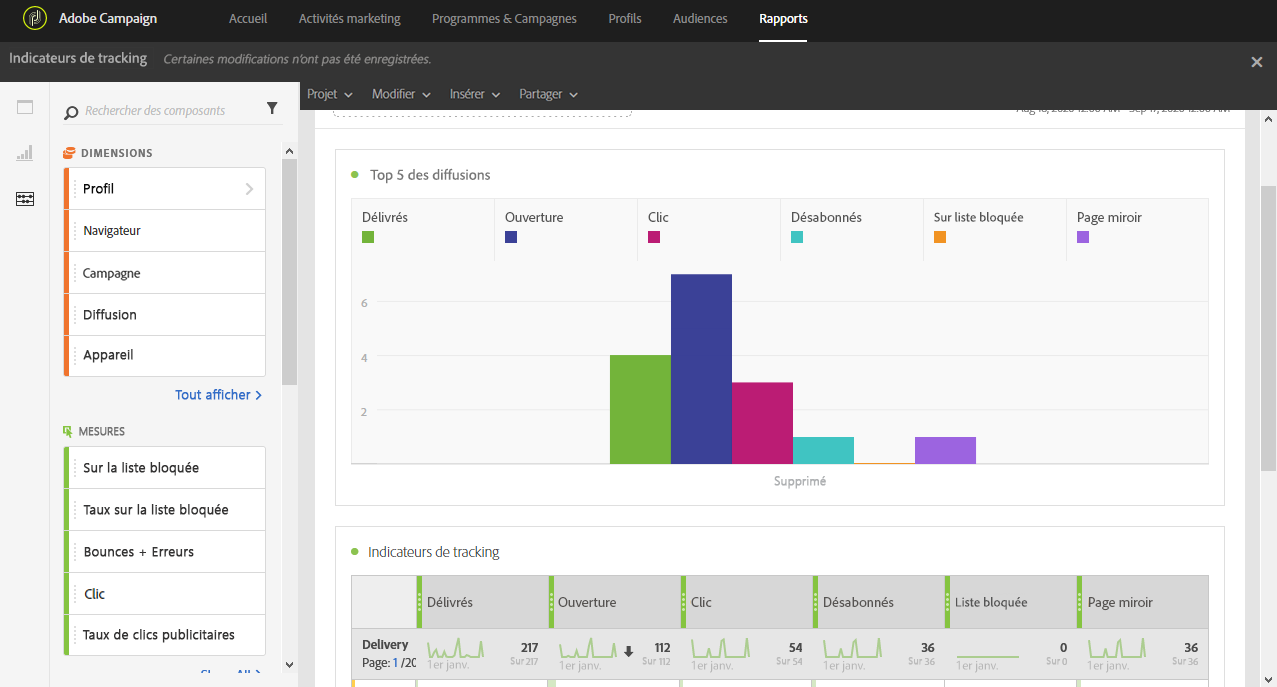Click the Indicateurs de tracking panel title

tap(433, 552)
